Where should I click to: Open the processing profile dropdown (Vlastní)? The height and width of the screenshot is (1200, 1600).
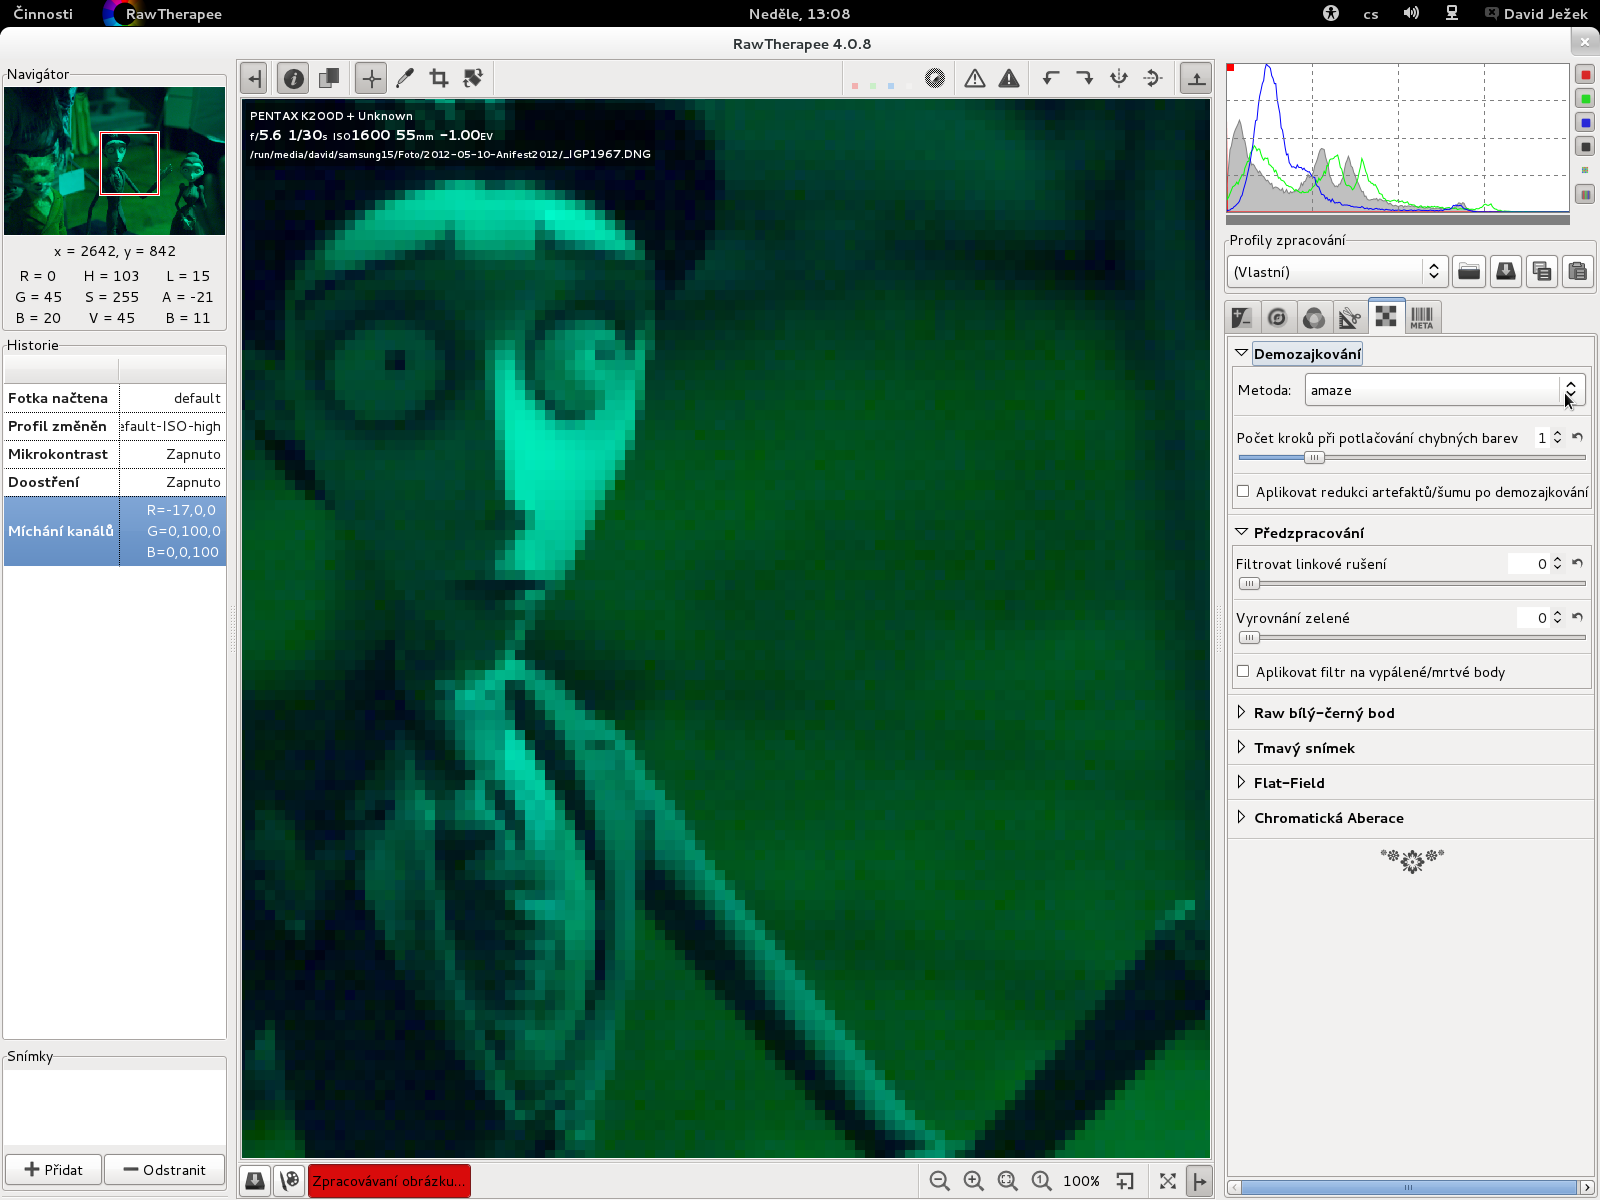point(1337,272)
